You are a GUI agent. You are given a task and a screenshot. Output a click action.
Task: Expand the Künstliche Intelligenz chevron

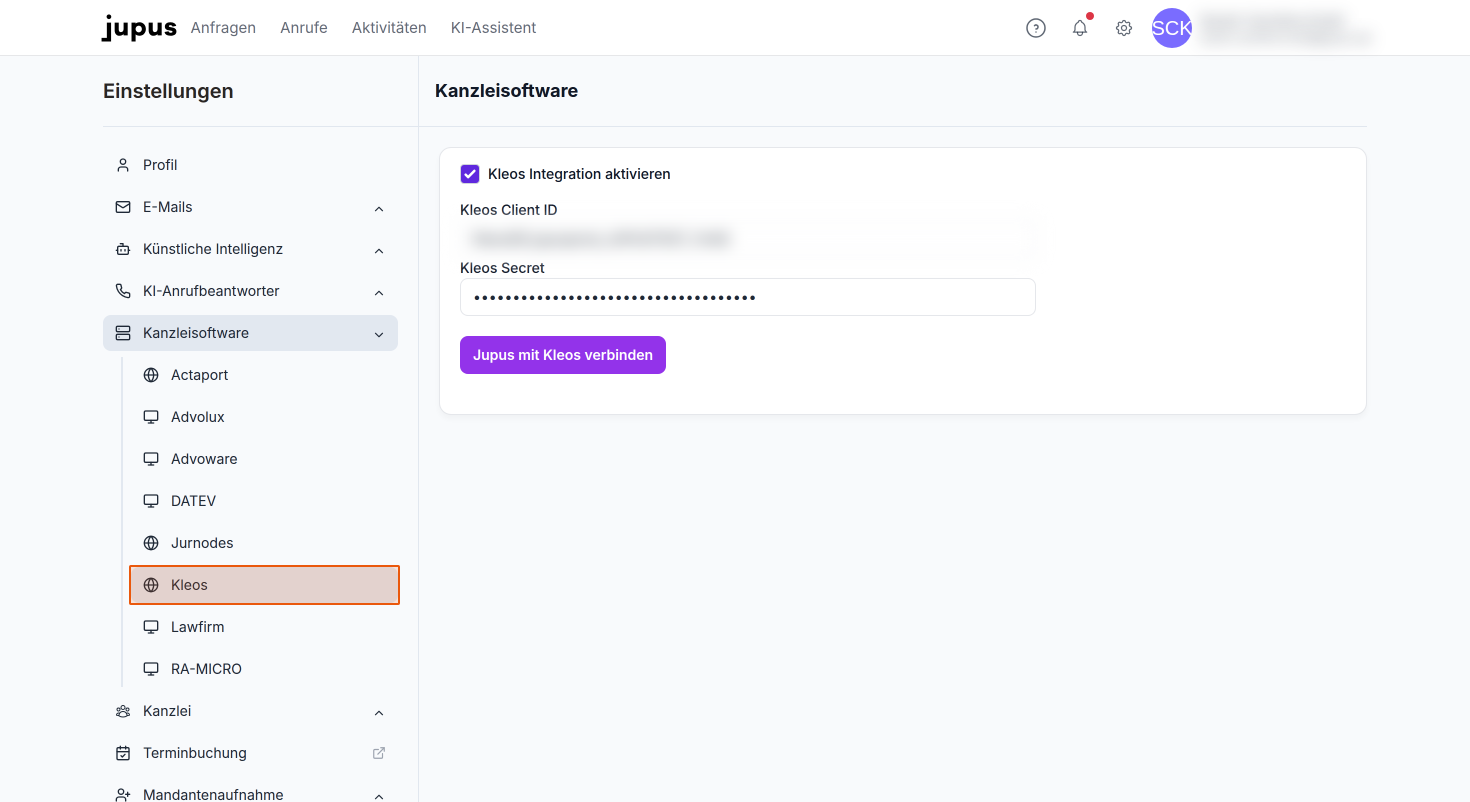[x=379, y=251]
